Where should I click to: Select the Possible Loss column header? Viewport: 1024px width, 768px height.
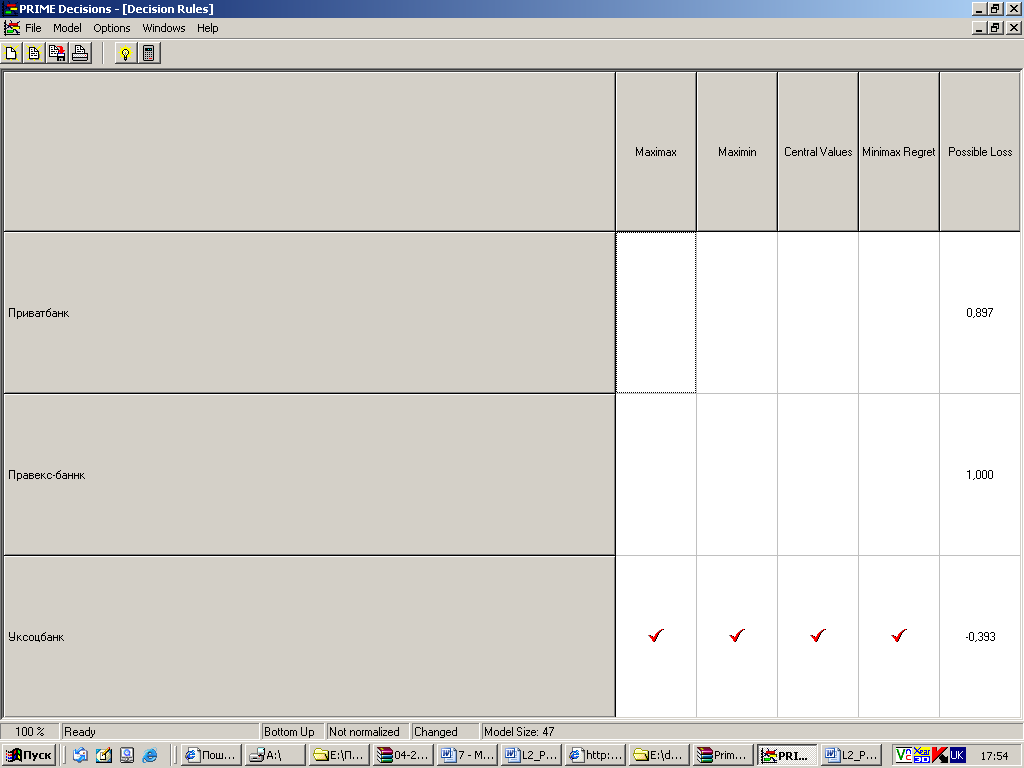coord(980,152)
